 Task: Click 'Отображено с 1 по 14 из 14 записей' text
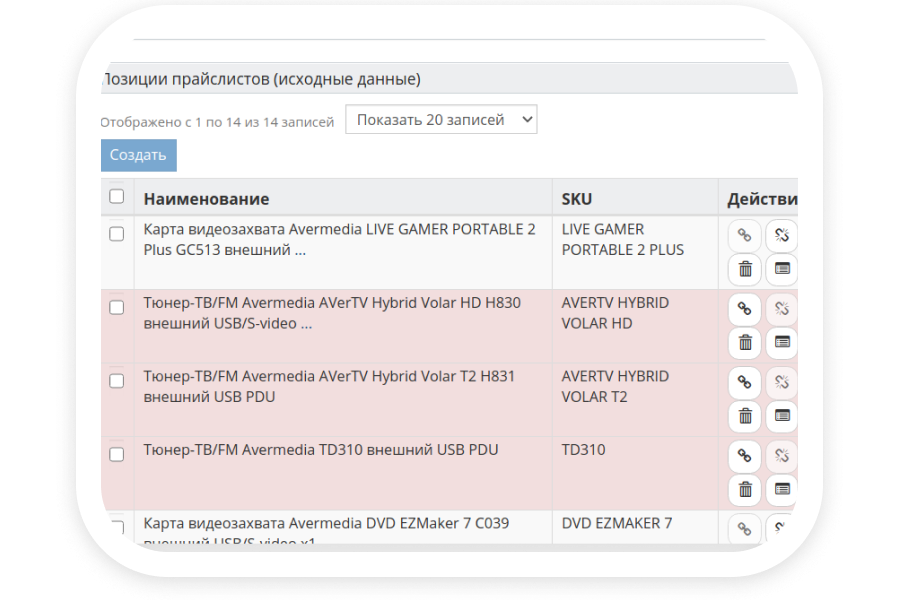(x=217, y=122)
